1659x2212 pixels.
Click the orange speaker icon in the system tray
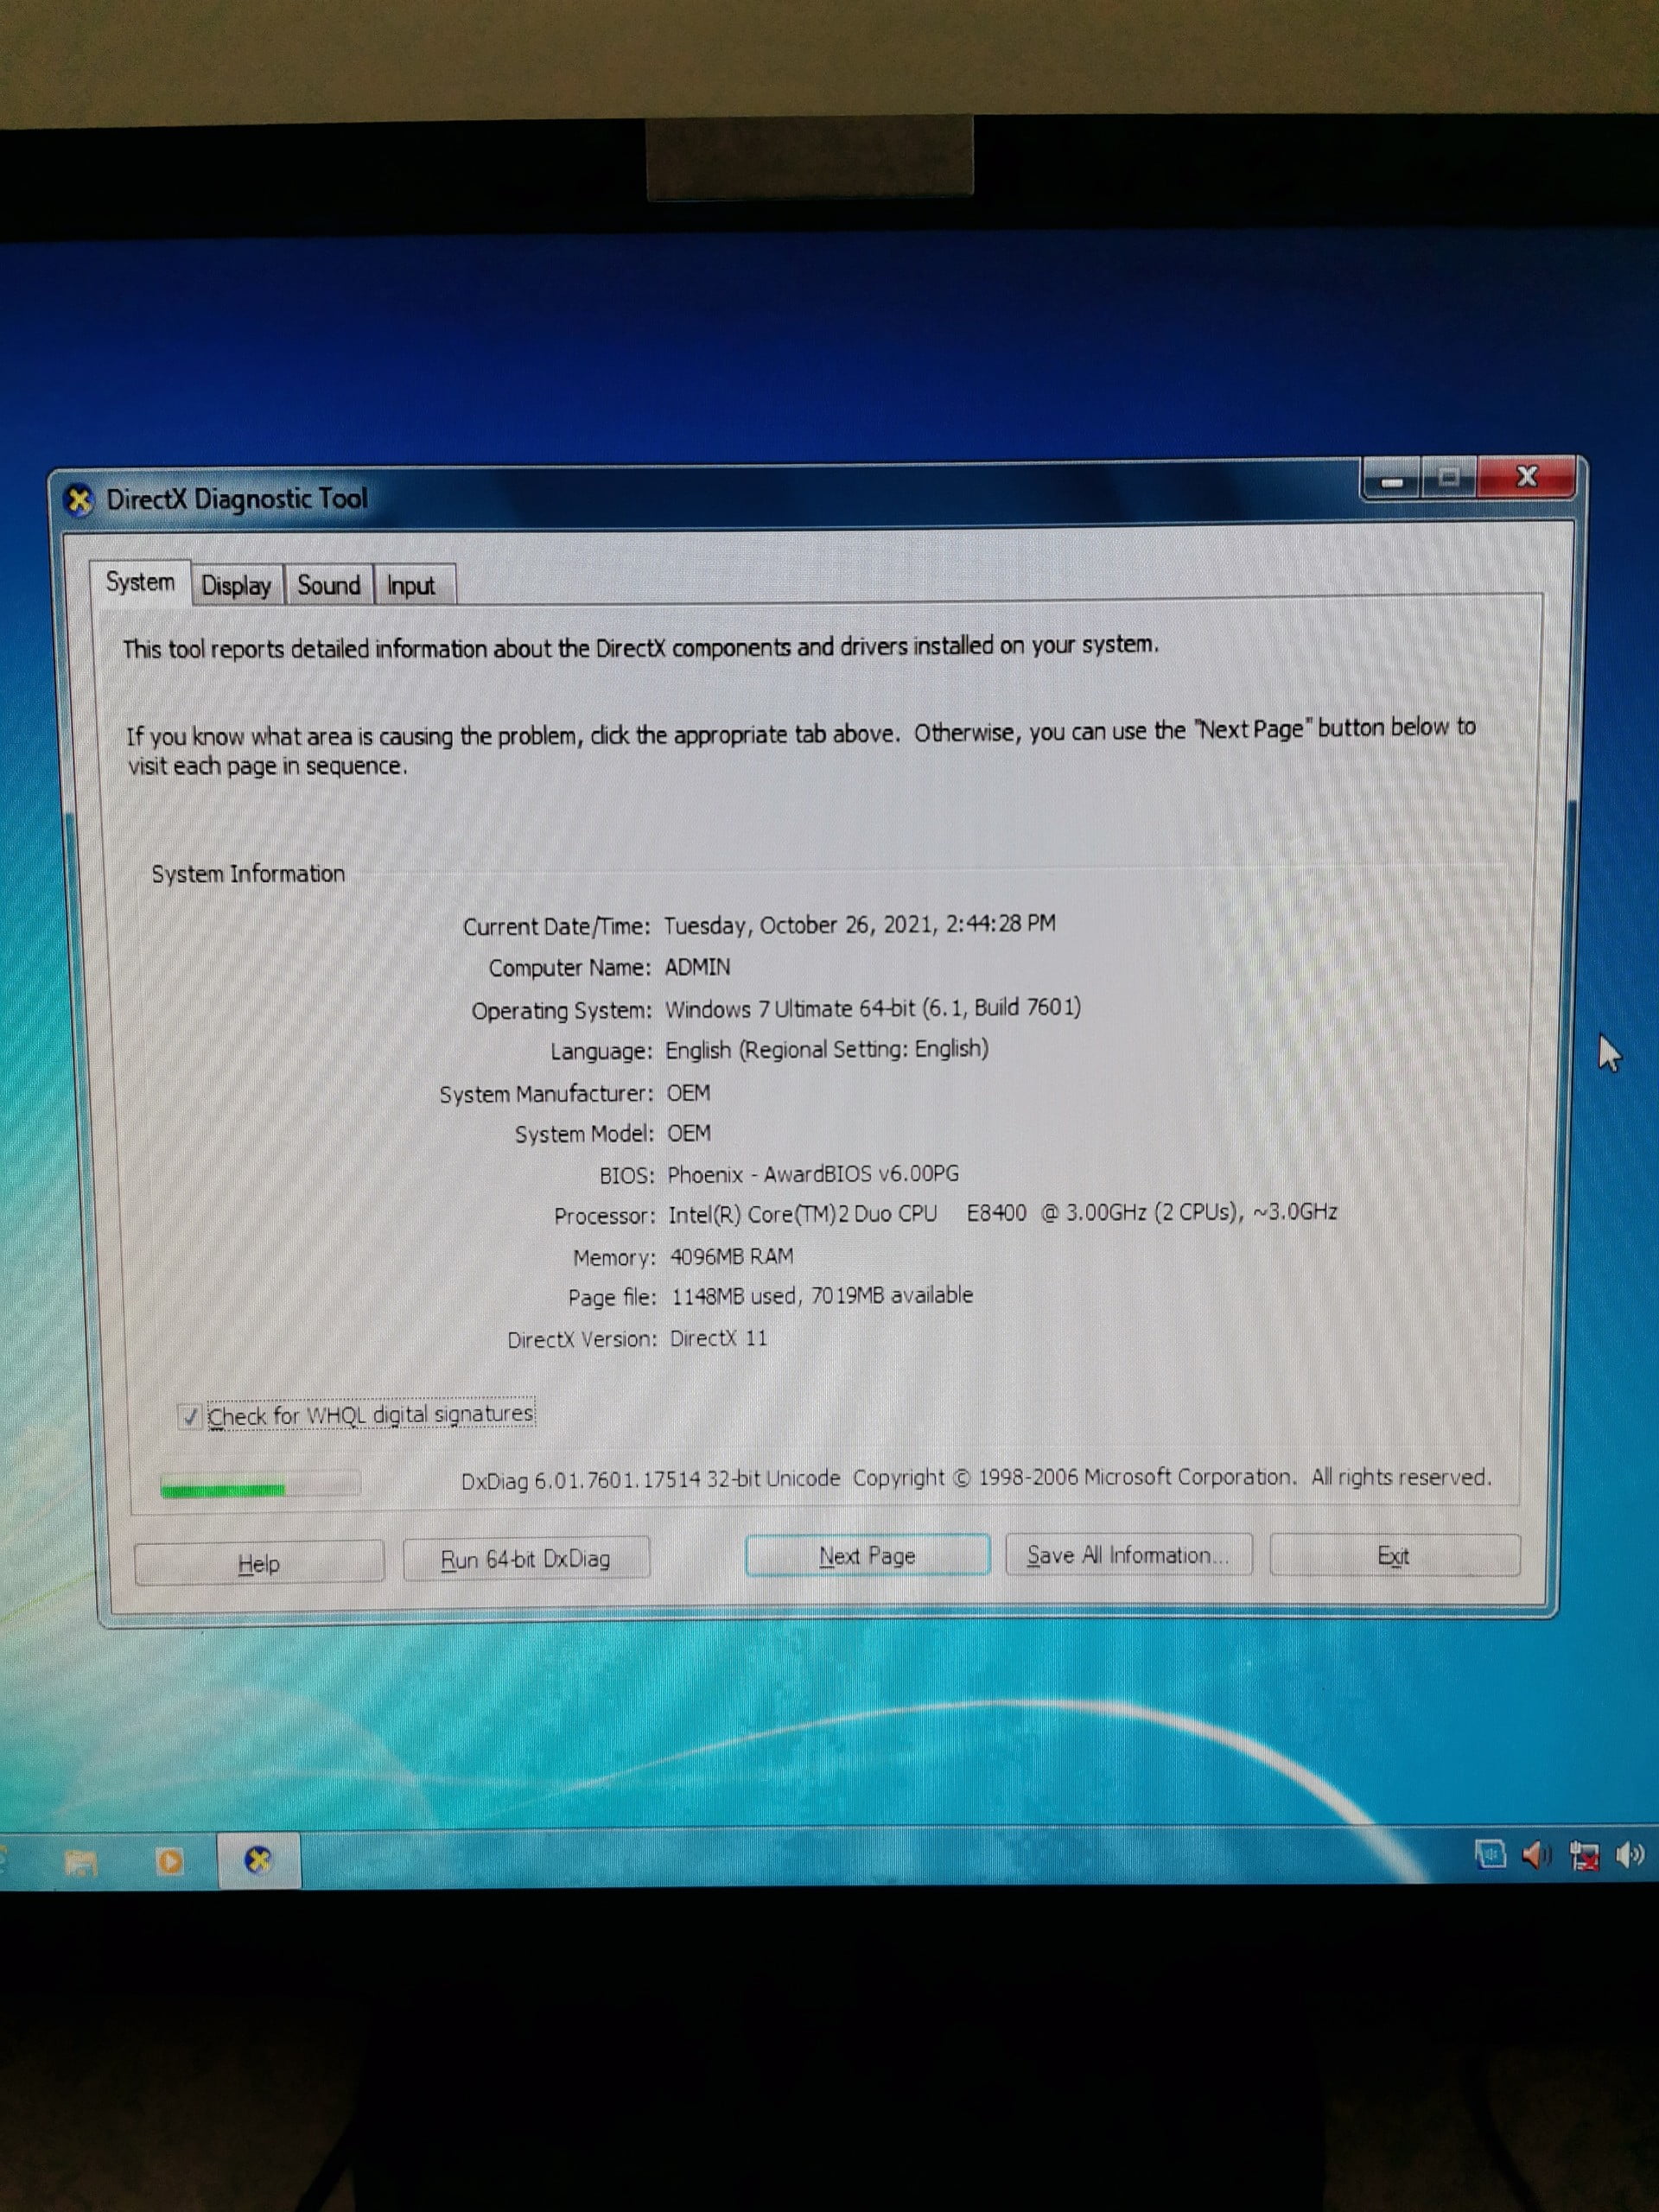click(x=1536, y=1856)
